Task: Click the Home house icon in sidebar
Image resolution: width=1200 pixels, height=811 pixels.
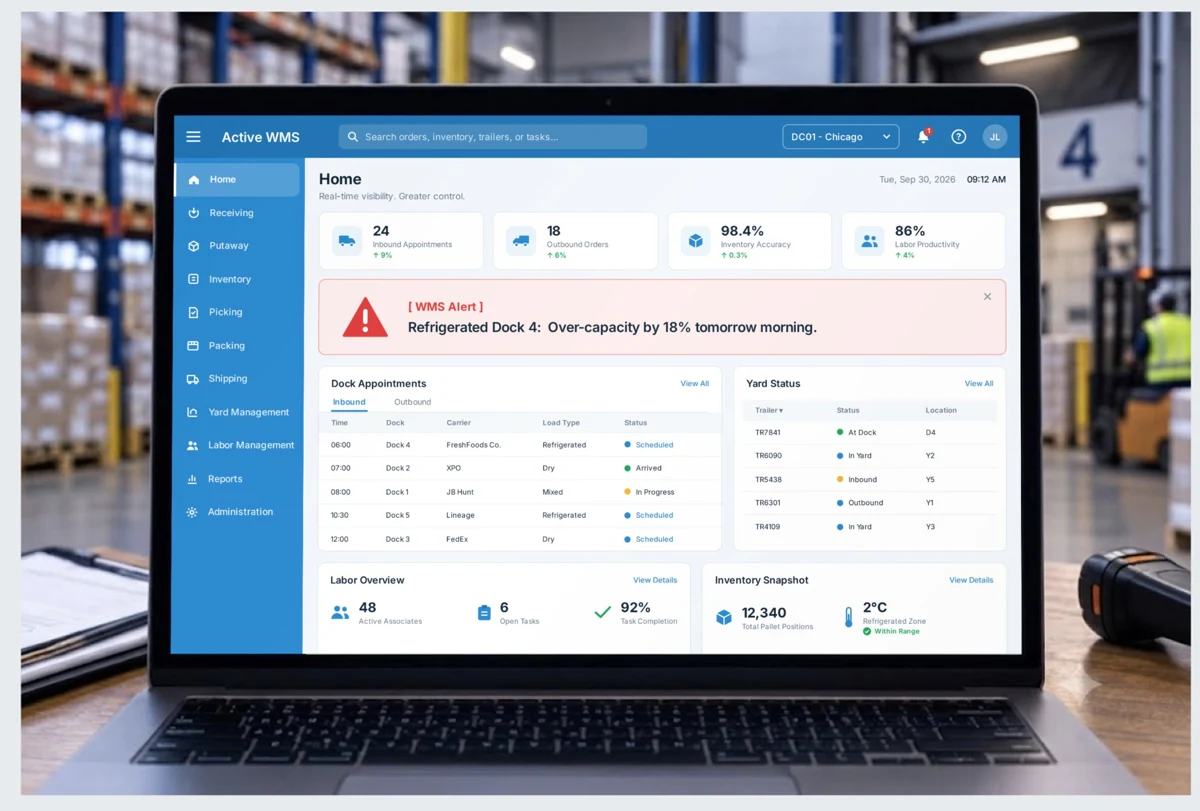Action: coord(193,180)
